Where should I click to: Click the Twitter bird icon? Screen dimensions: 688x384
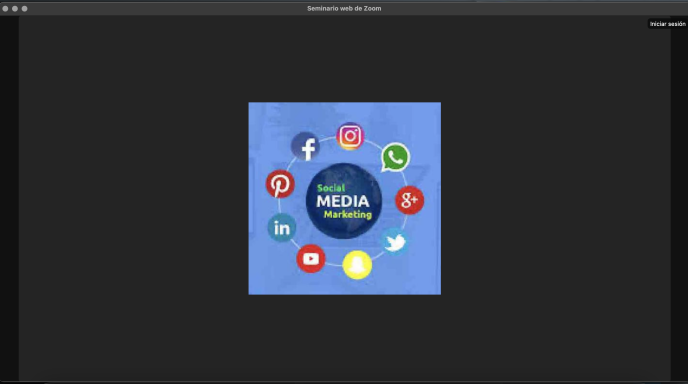click(x=395, y=242)
